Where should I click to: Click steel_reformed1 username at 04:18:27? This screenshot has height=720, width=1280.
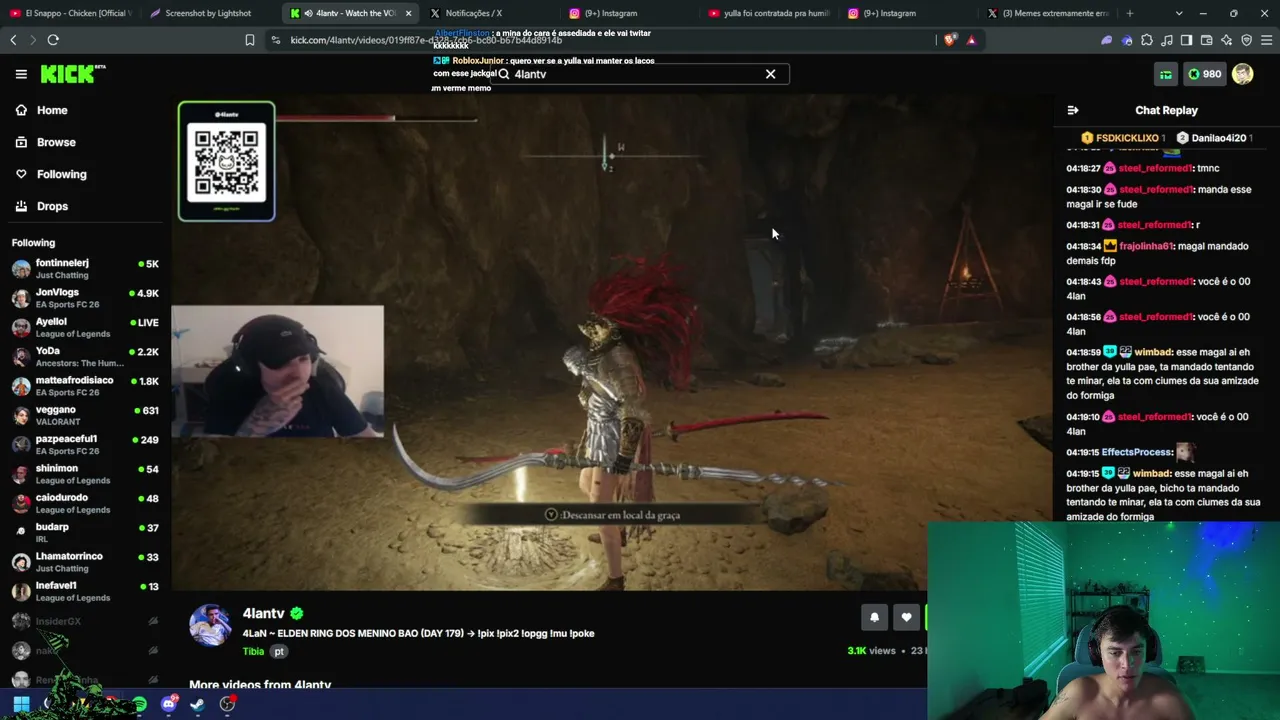(1155, 168)
